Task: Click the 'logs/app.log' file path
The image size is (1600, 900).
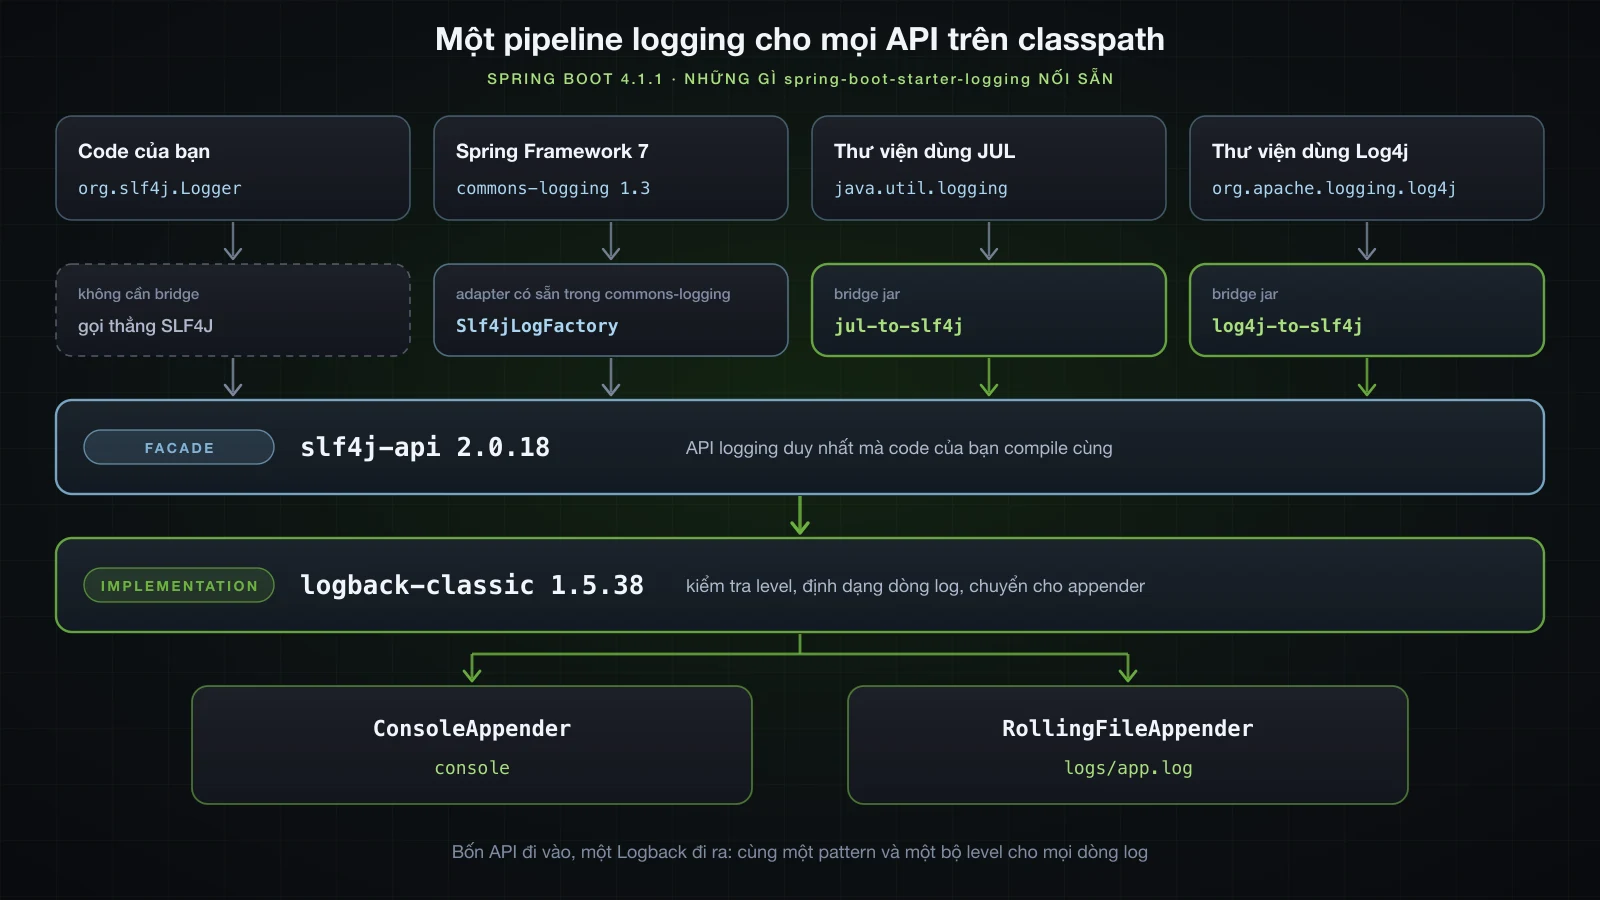Action: 1128,768
